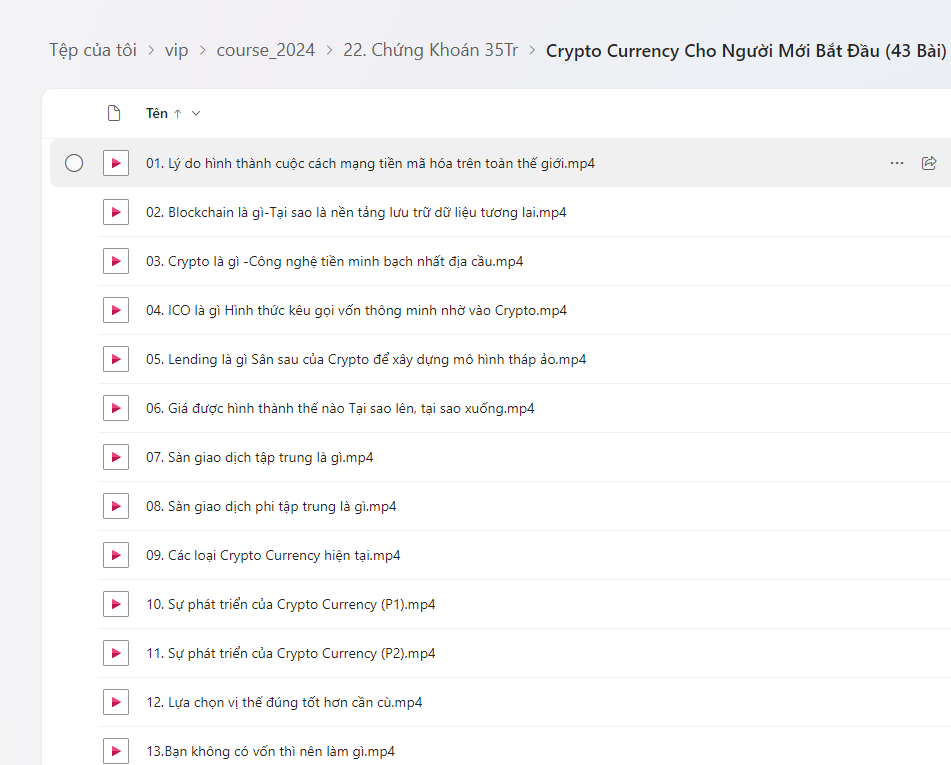The image size is (951, 765).
Task: Open course_2024 breadcrumb folder
Action: pos(265,50)
